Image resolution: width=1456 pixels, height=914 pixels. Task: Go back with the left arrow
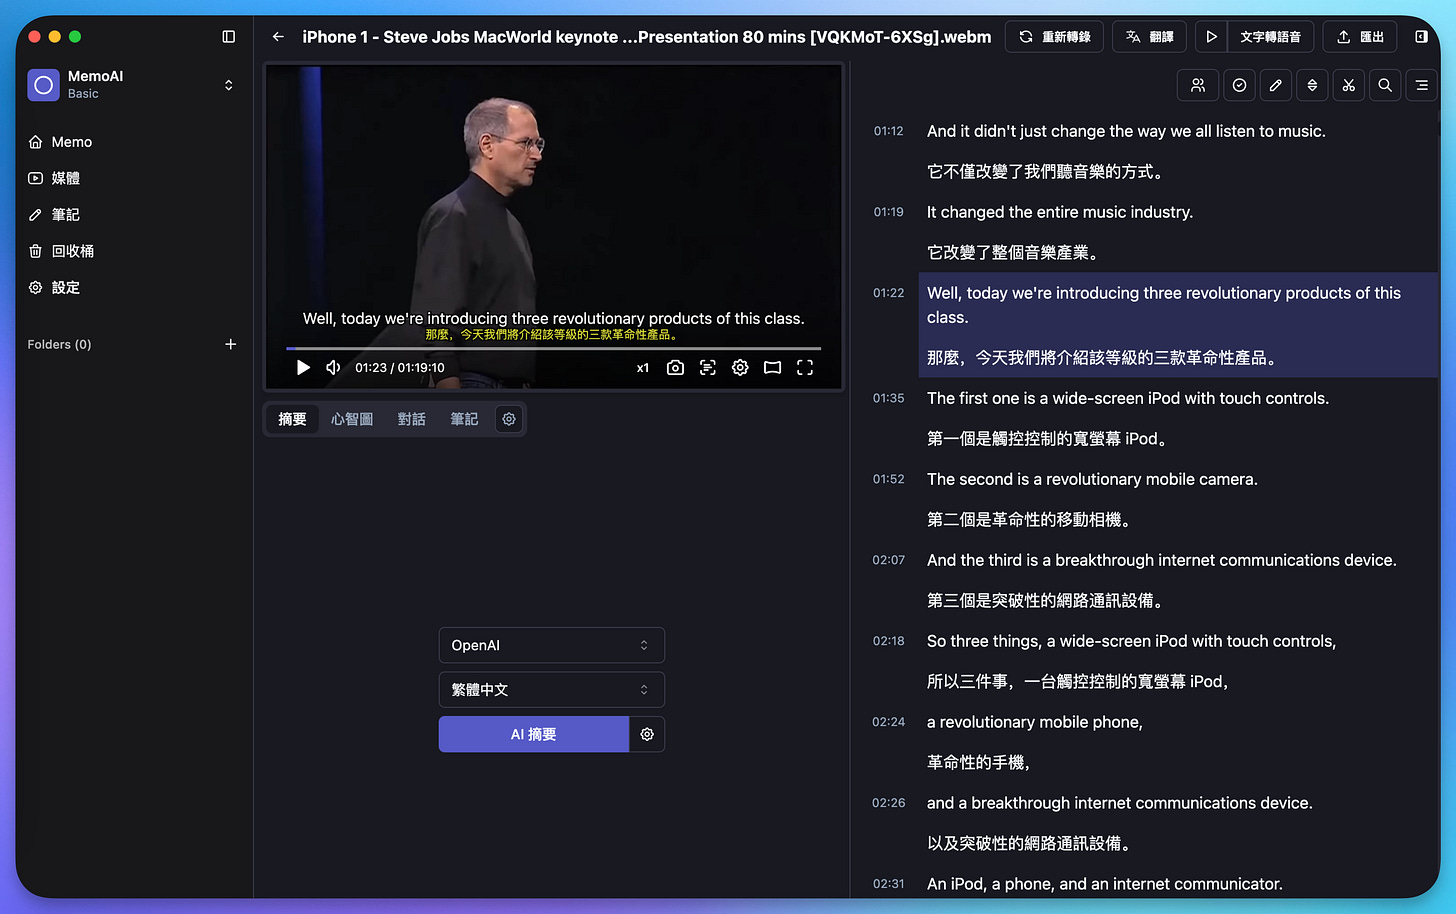coord(278,37)
